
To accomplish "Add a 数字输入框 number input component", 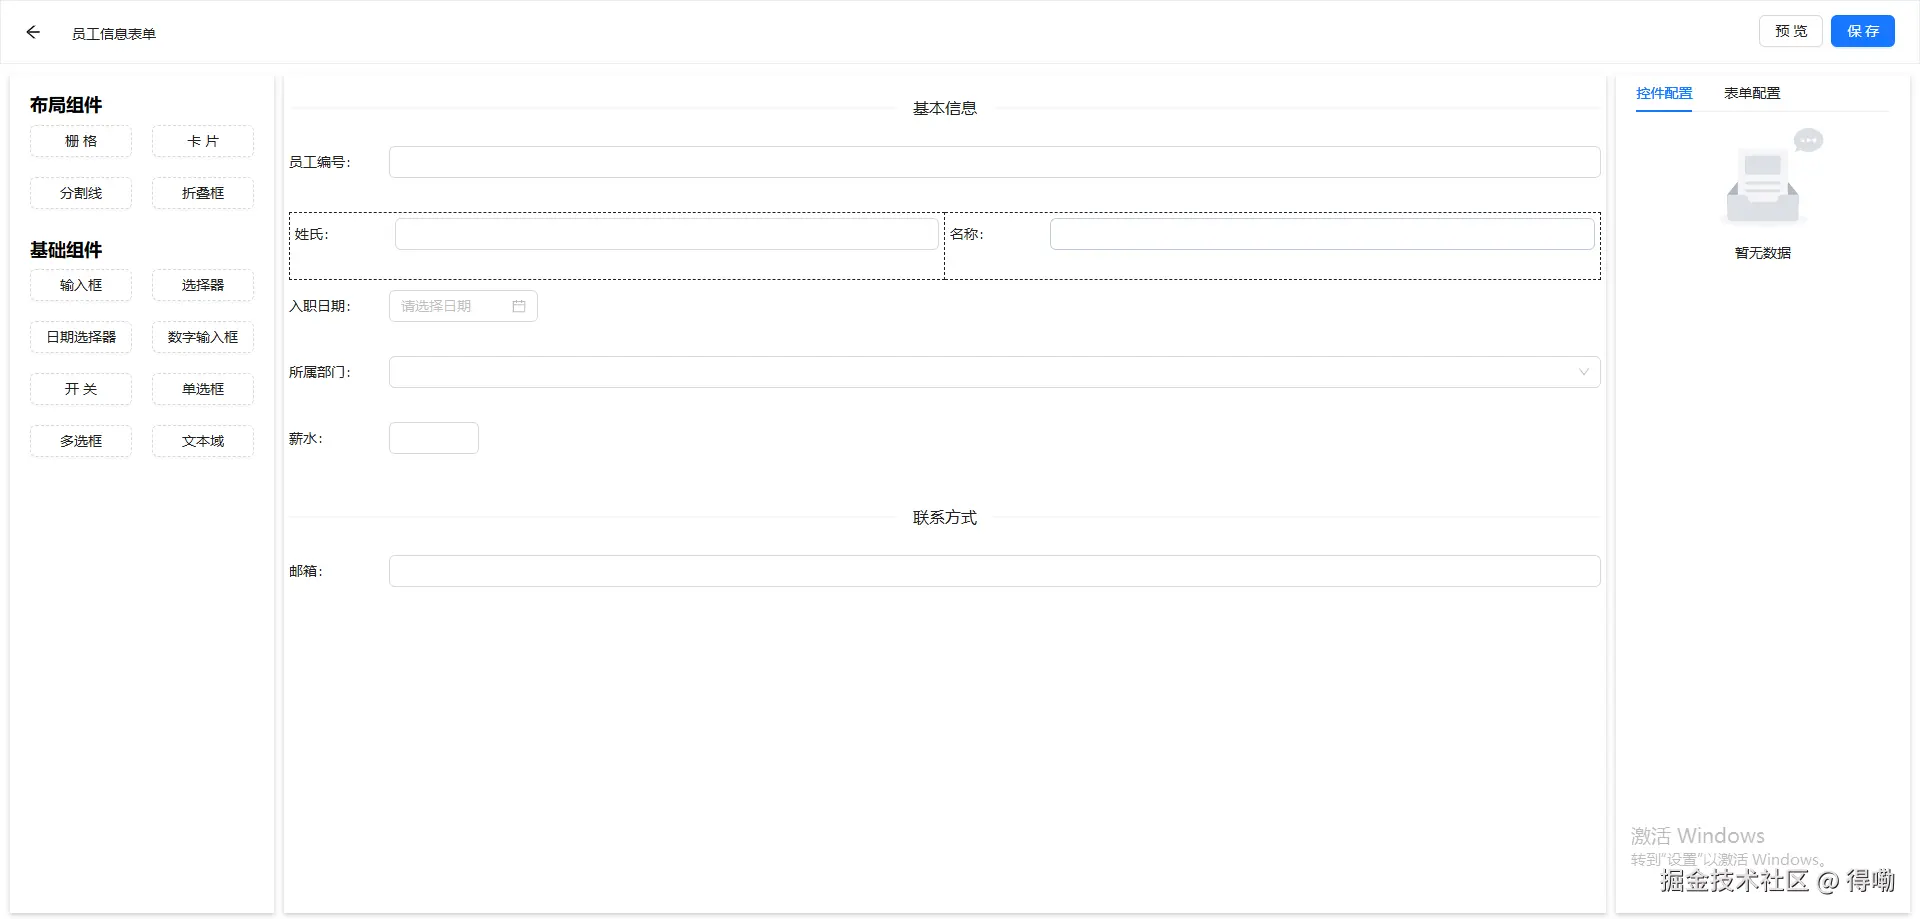I will pos(203,337).
